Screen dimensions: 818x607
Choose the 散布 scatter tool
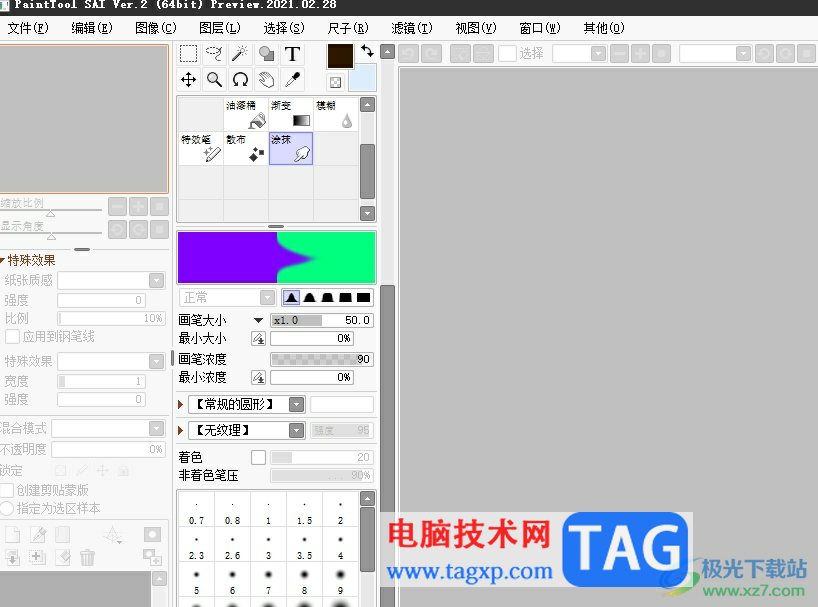click(246, 148)
